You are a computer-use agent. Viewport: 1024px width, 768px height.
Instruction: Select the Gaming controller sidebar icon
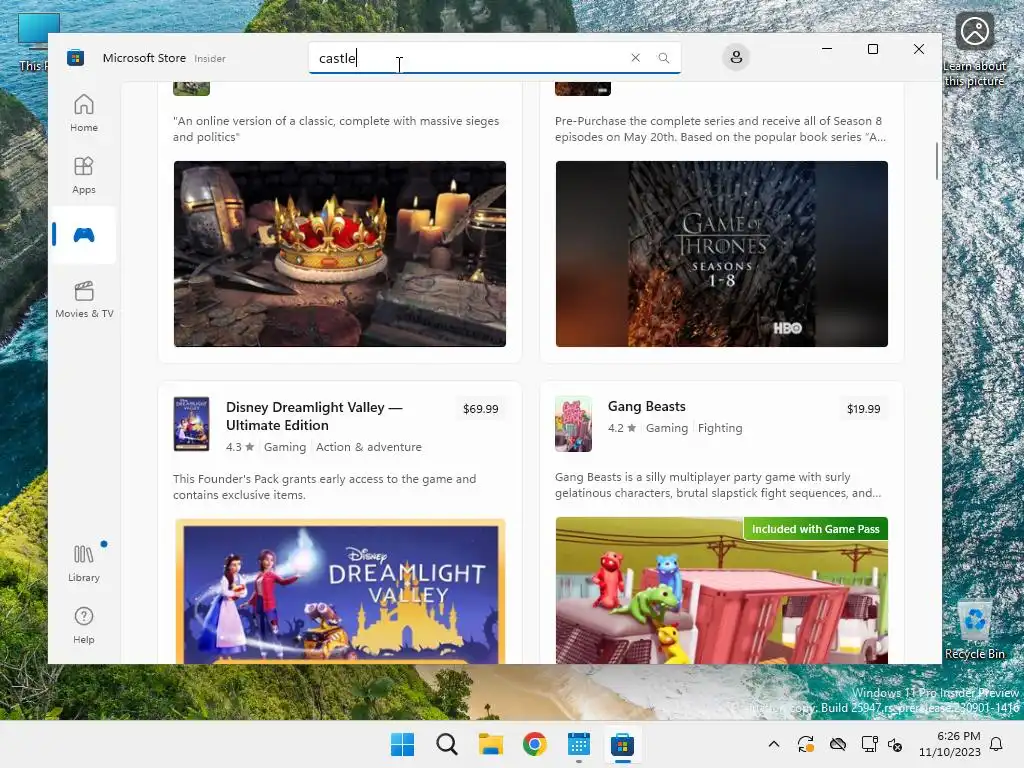(84, 235)
